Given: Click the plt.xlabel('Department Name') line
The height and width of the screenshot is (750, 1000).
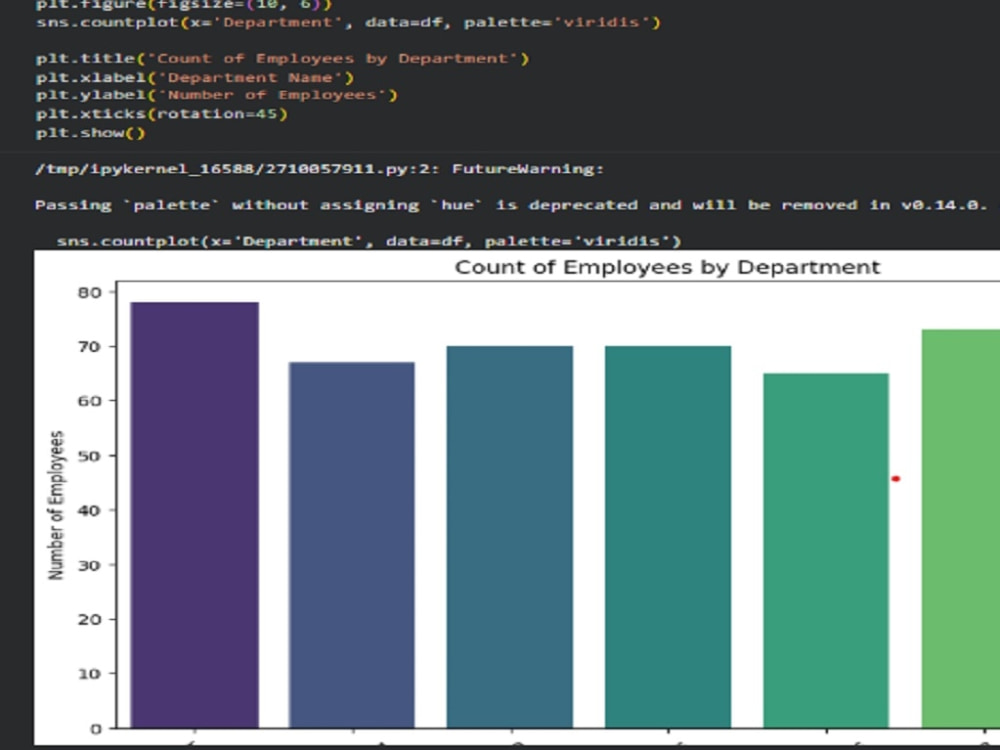Looking at the screenshot, I should (x=195, y=77).
